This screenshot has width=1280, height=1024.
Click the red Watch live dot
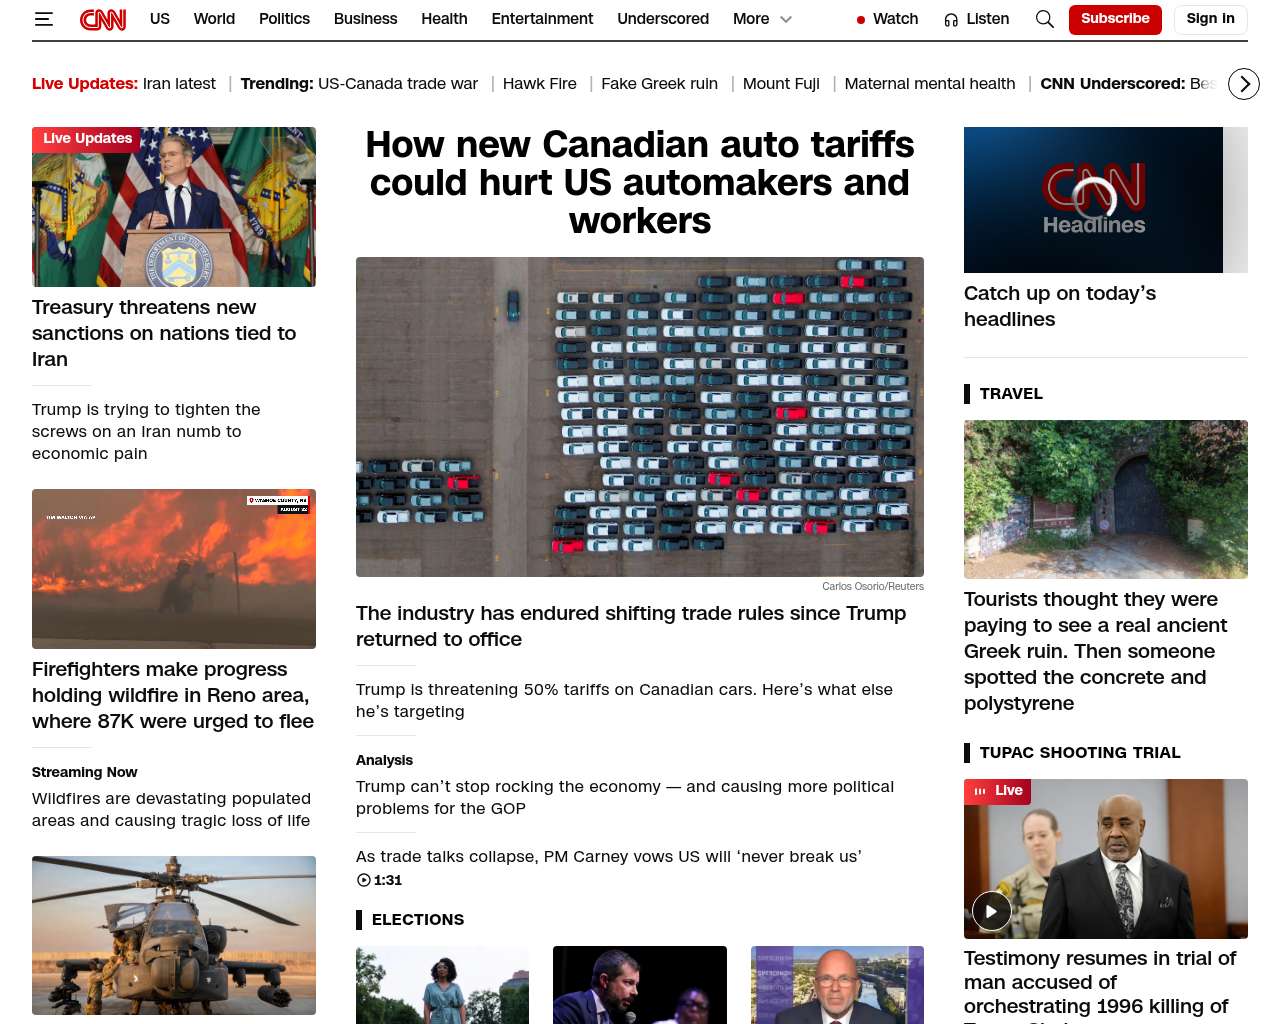(861, 20)
